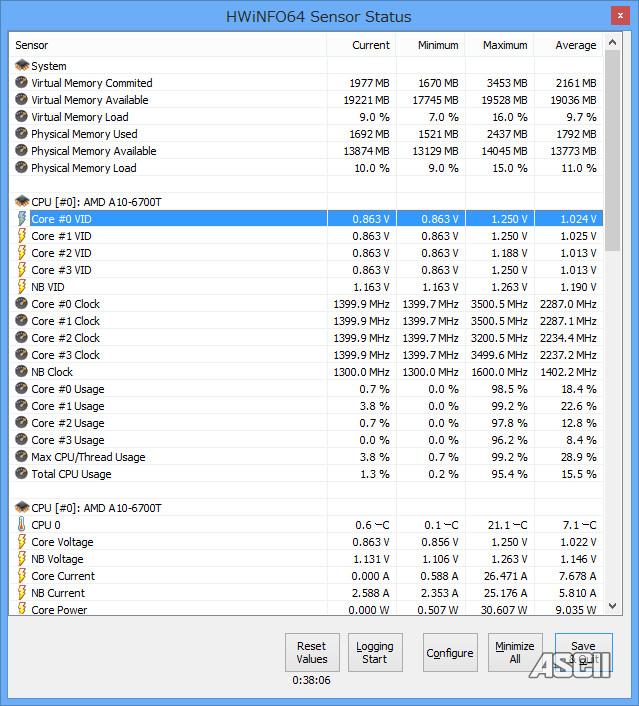Click the clock icon of Core #0 Clock

[x=21, y=303]
